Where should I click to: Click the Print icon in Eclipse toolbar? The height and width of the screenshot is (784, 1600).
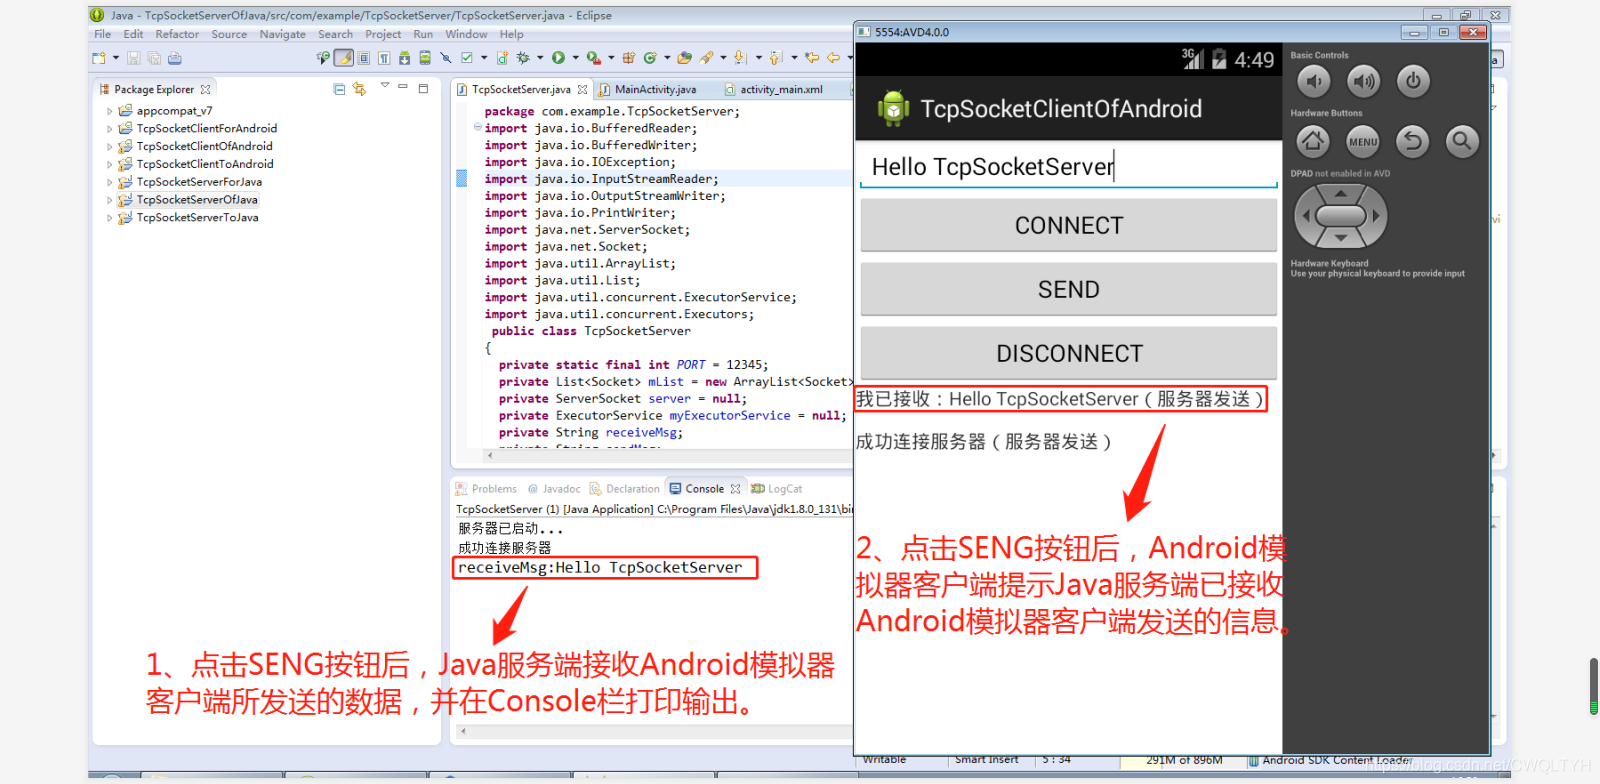(175, 58)
